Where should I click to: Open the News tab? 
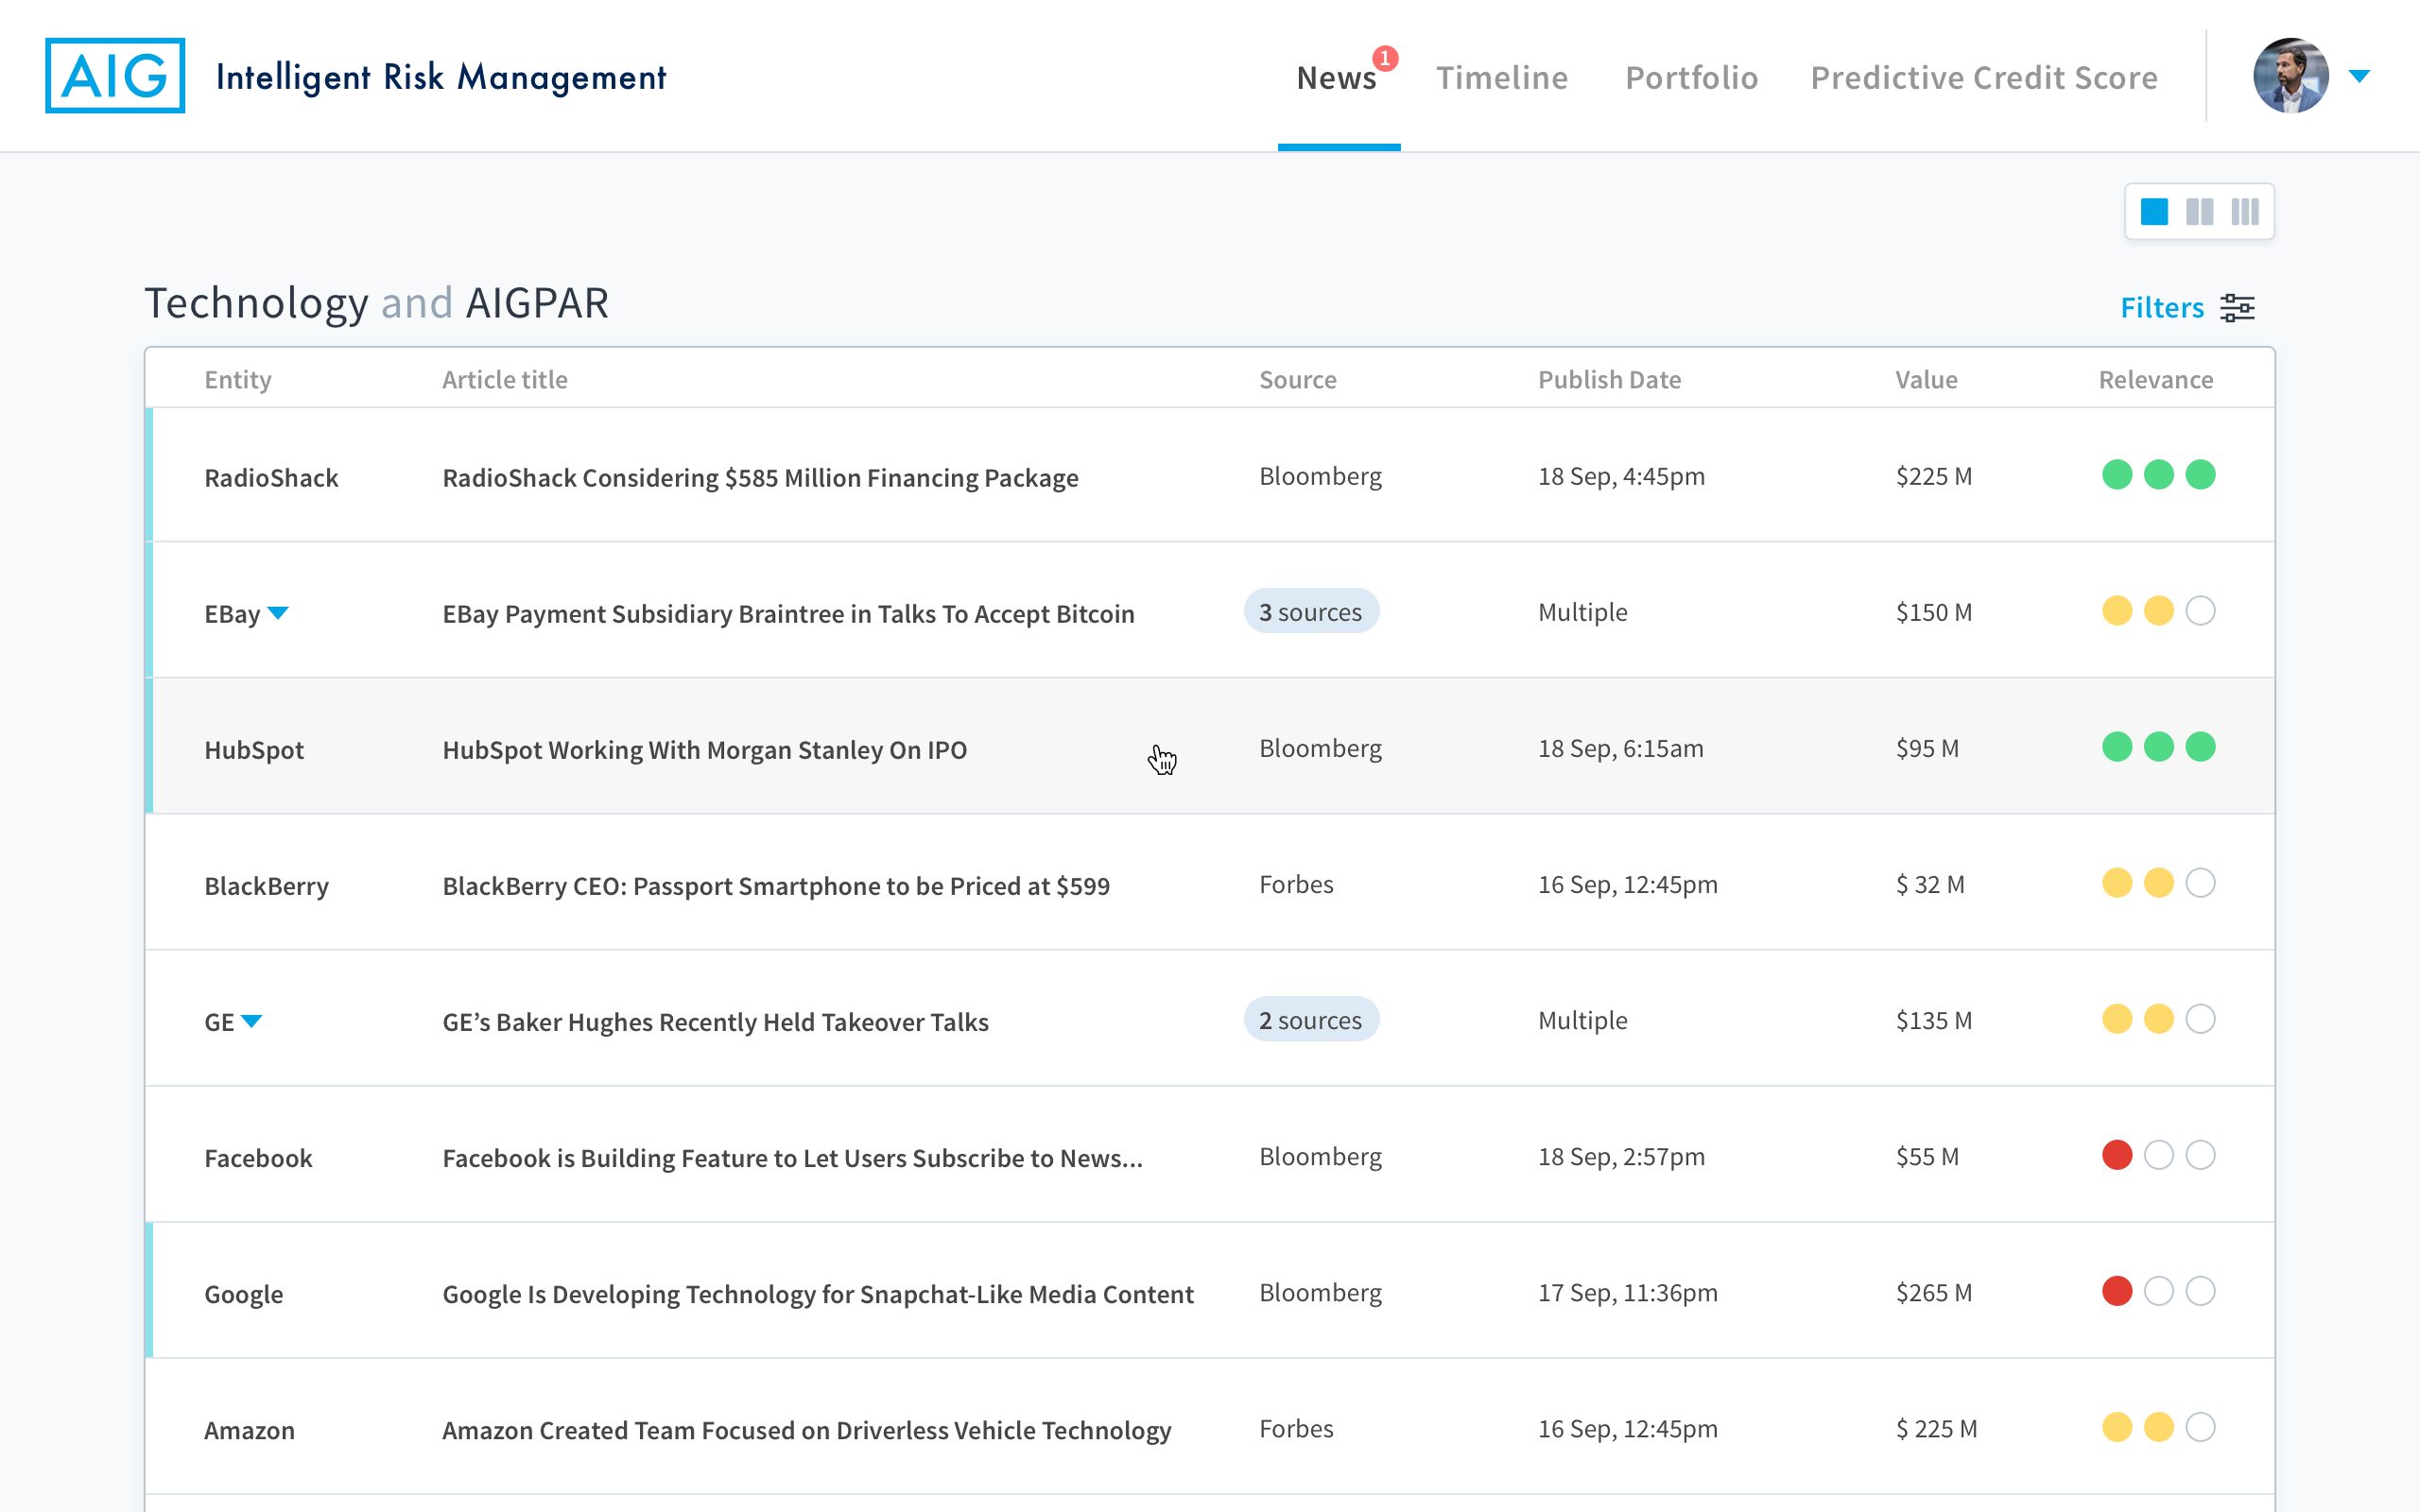pos(1337,78)
